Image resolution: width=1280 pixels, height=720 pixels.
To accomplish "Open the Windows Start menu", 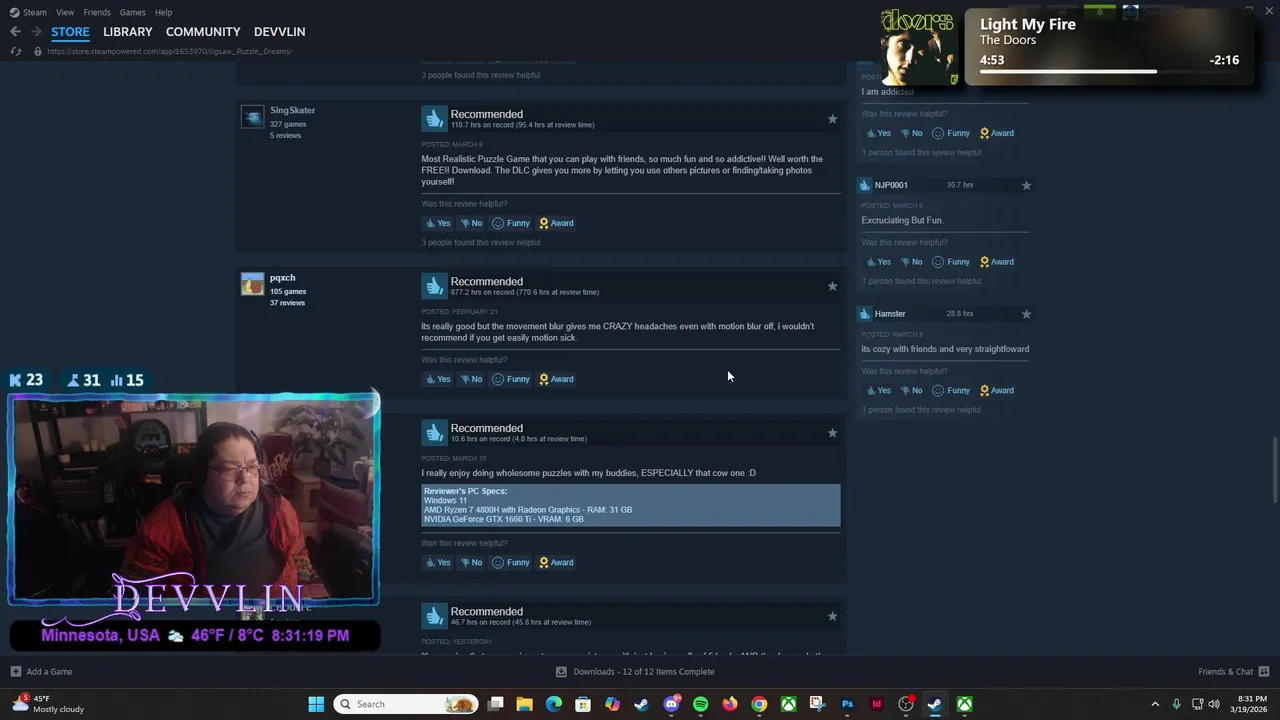I will tap(316, 704).
